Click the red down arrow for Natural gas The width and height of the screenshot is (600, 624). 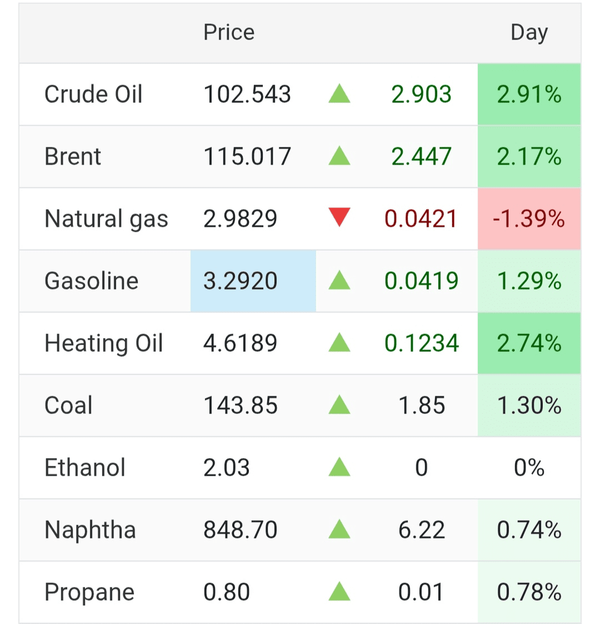[339, 218]
